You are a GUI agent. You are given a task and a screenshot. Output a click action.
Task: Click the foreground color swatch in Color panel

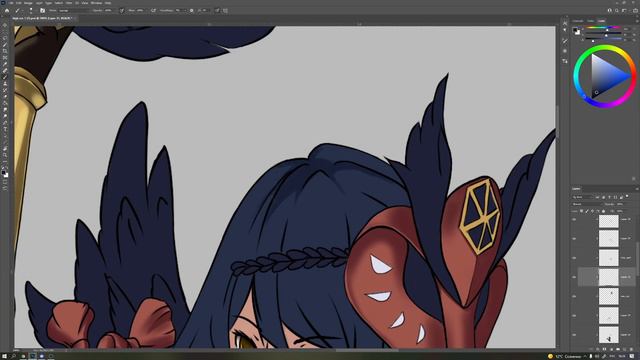[x=575, y=29]
